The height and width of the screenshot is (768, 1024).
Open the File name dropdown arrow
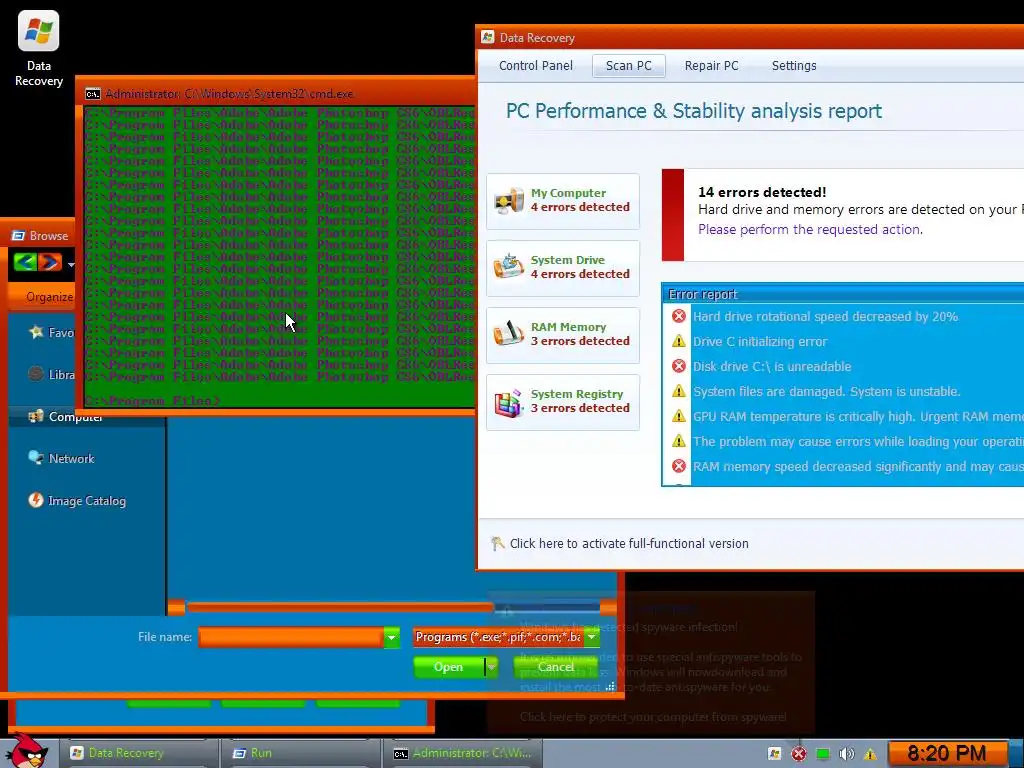(x=391, y=637)
